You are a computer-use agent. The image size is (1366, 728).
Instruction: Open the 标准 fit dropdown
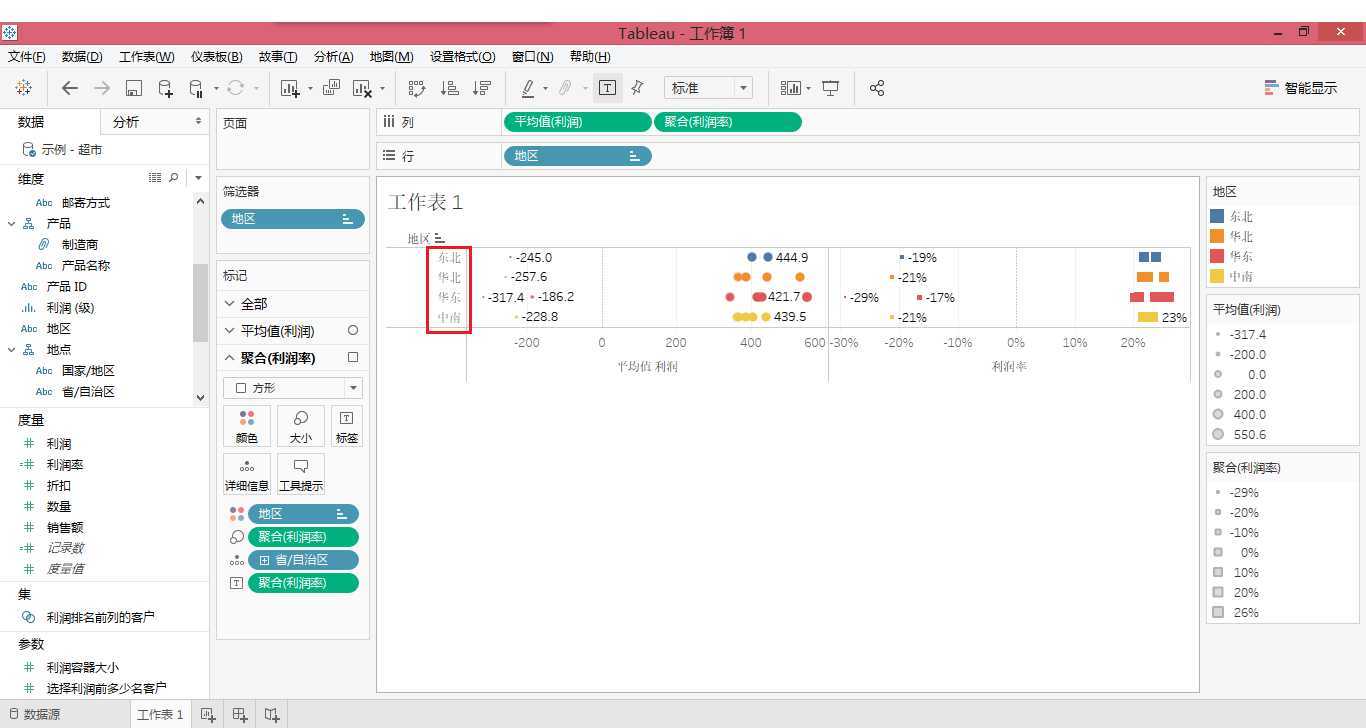[707, 88]
